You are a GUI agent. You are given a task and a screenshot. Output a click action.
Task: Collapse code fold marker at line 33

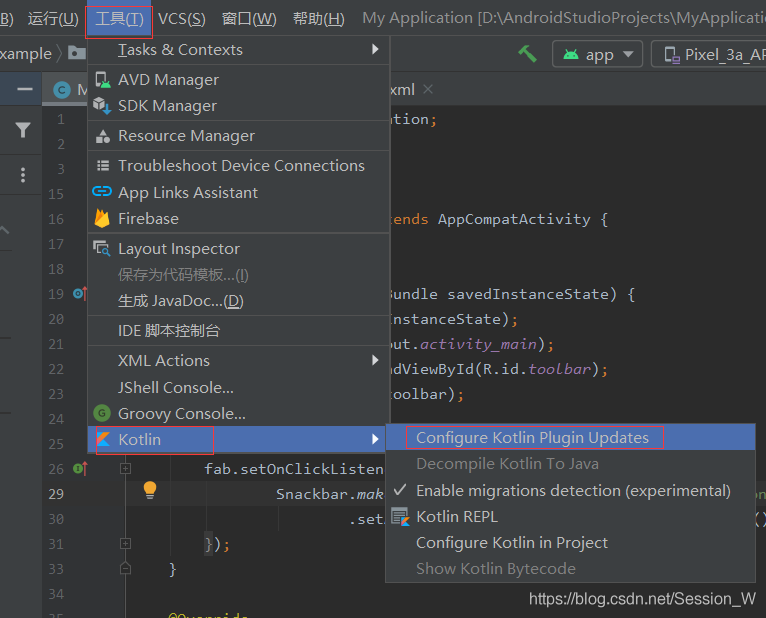pos(126,568)
